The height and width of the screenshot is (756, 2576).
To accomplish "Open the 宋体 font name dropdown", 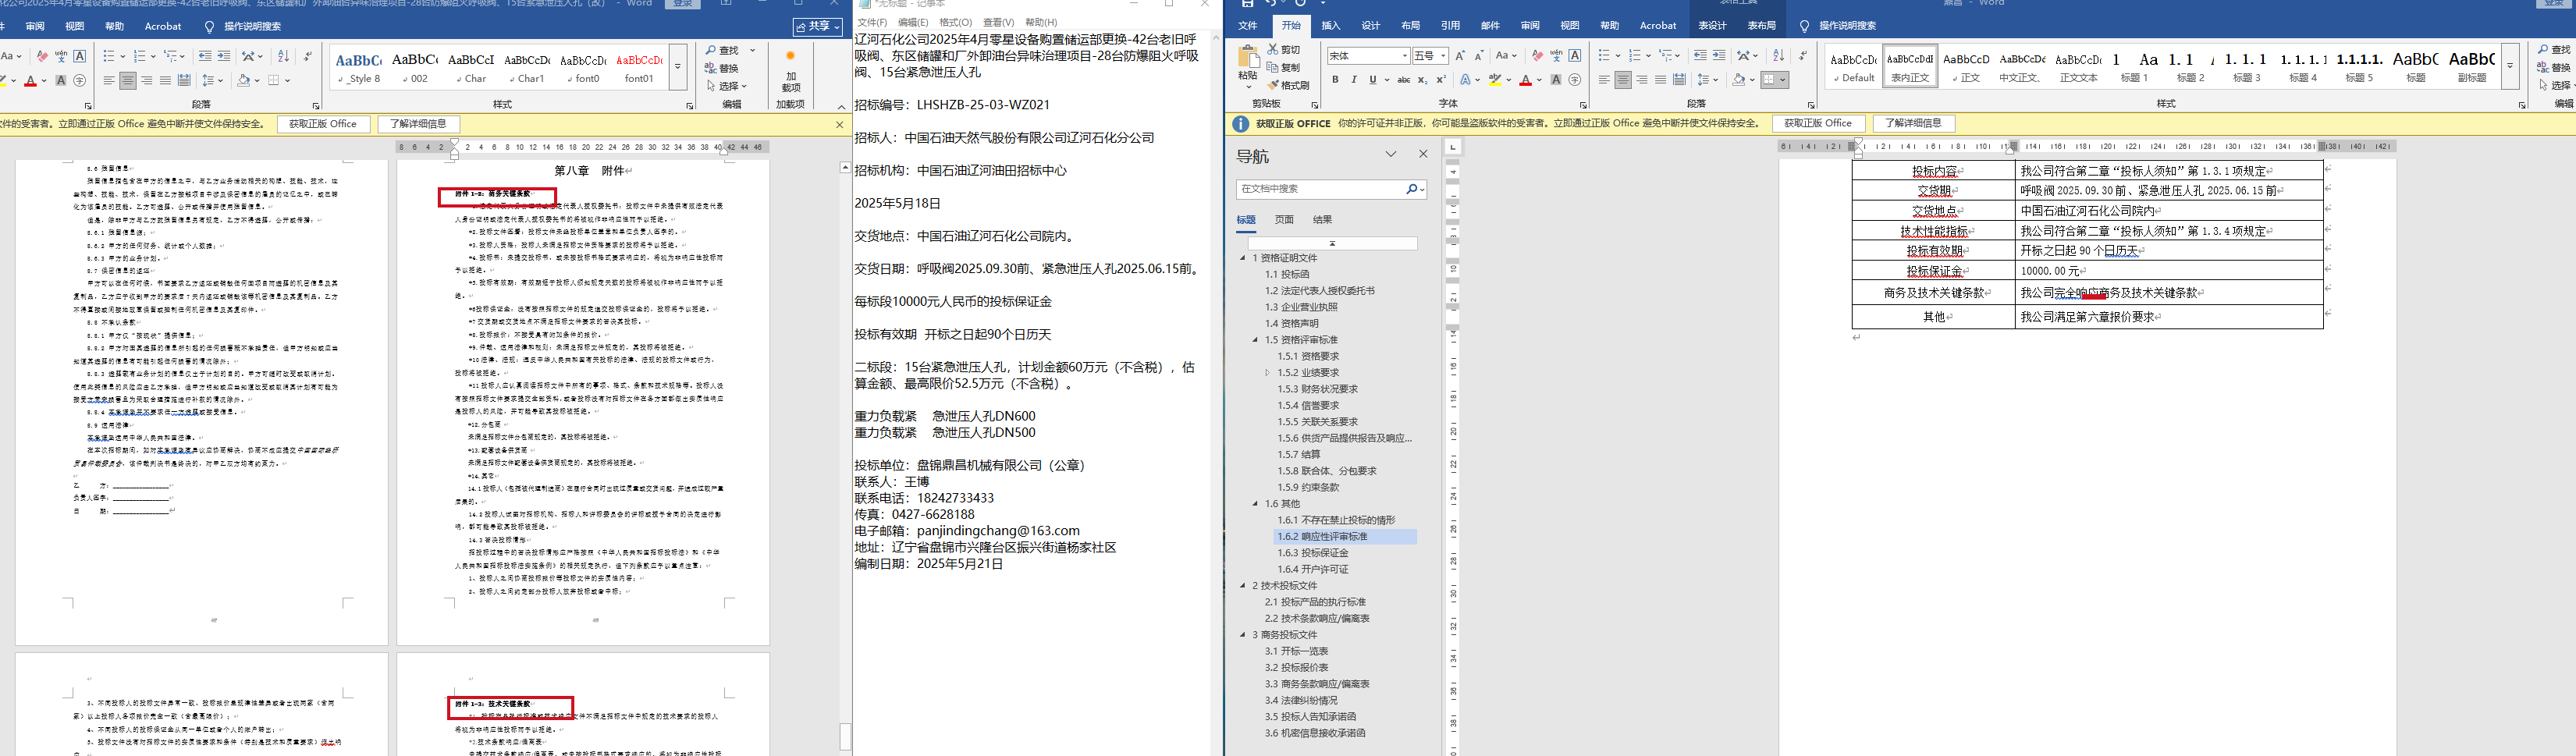I will point(1405,56).
